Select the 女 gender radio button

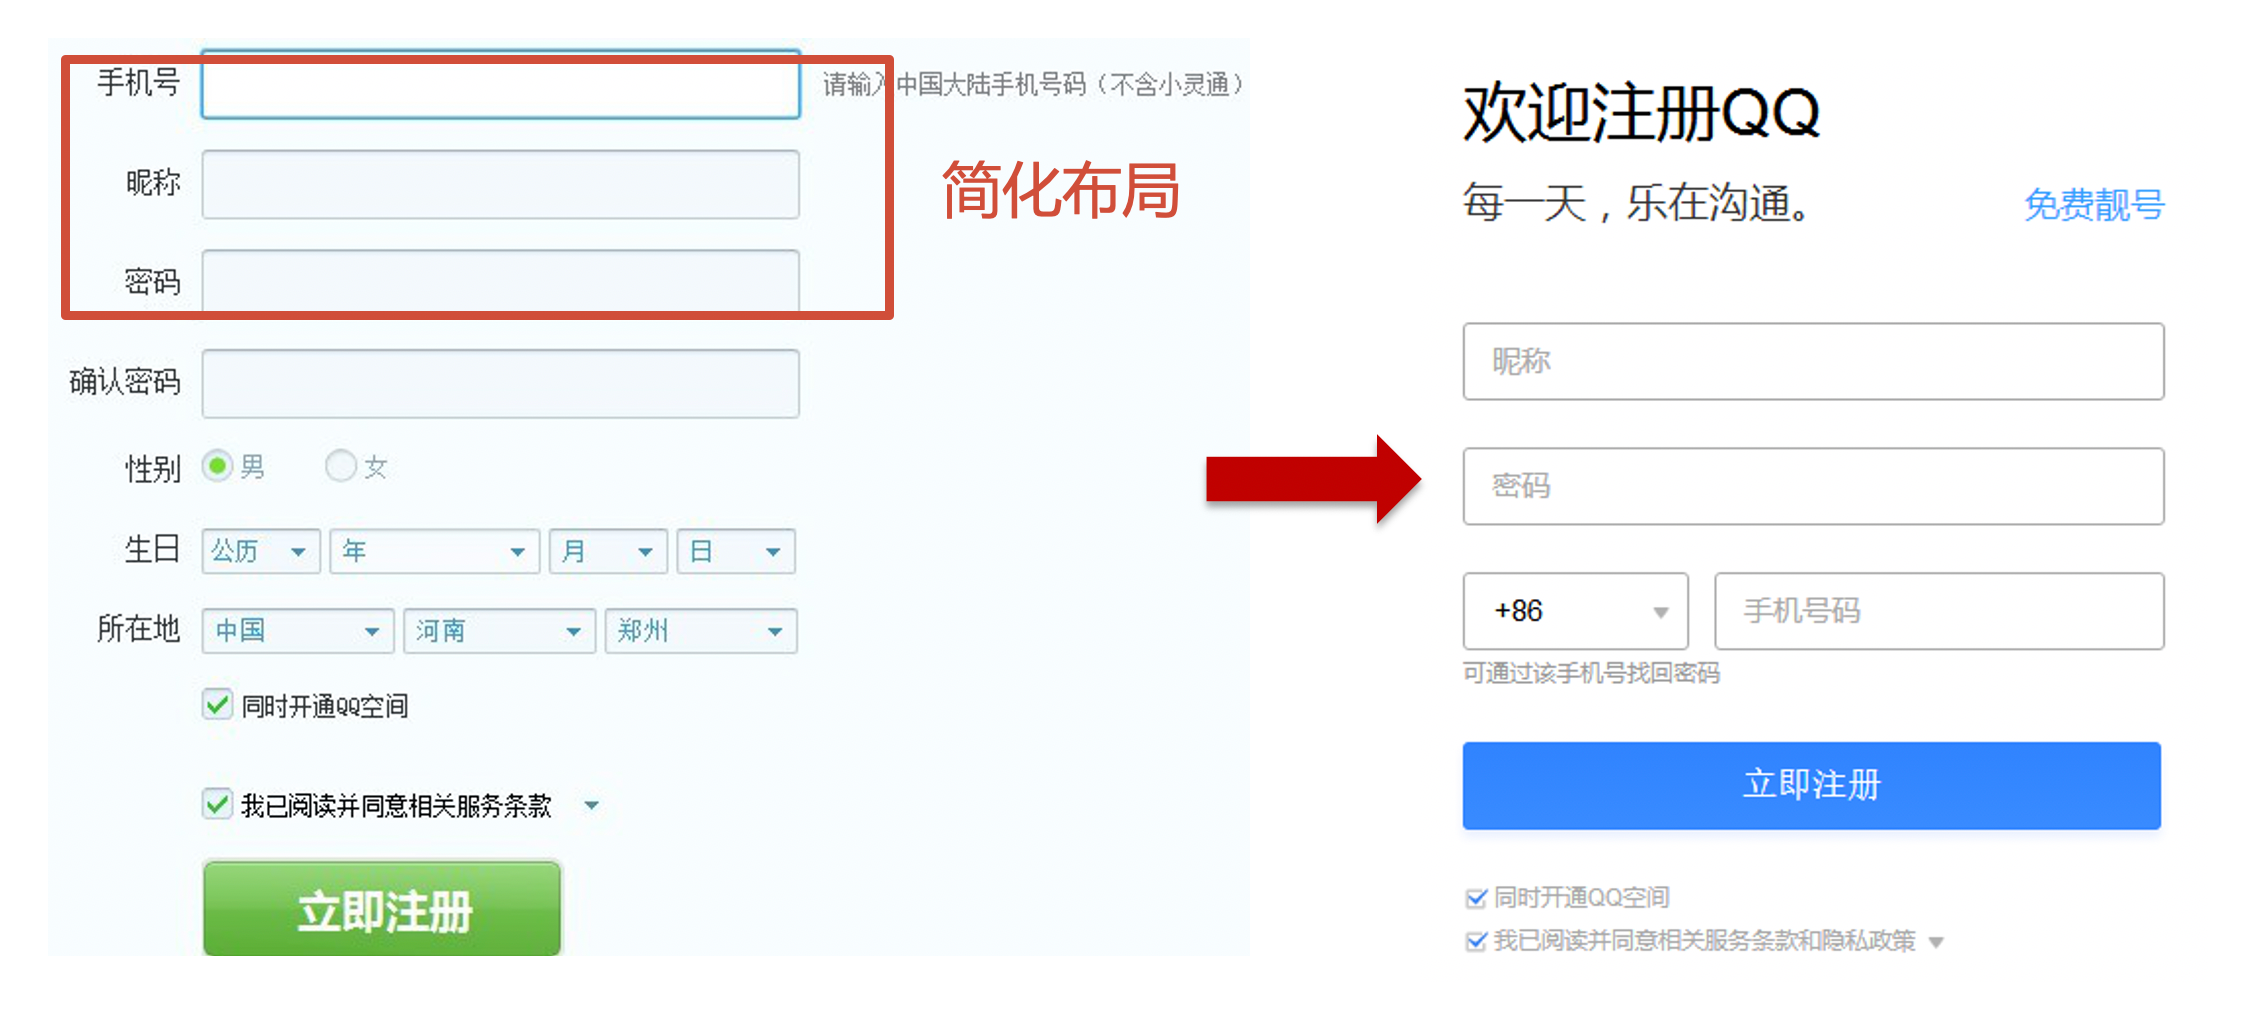(341, 466)
